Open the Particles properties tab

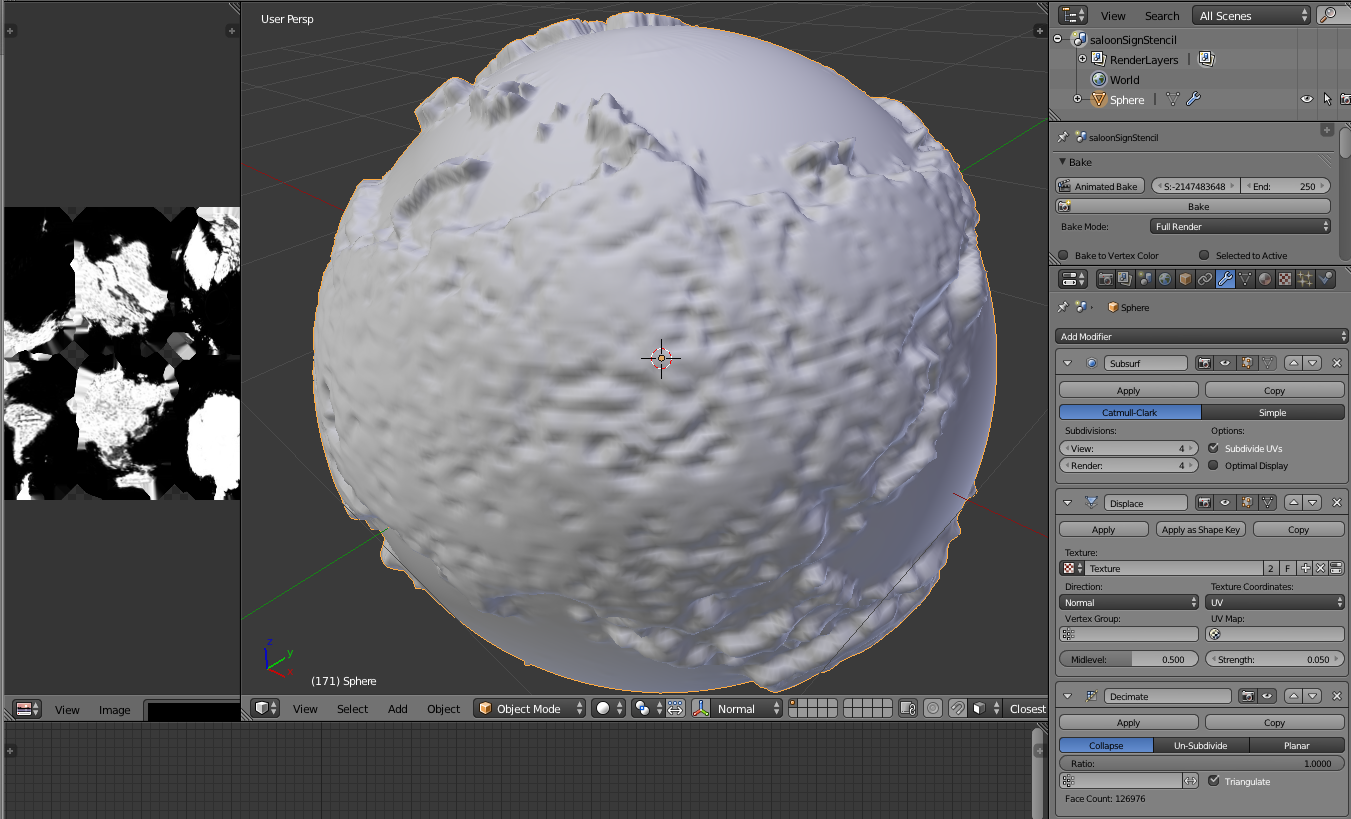coord(1305,279)
